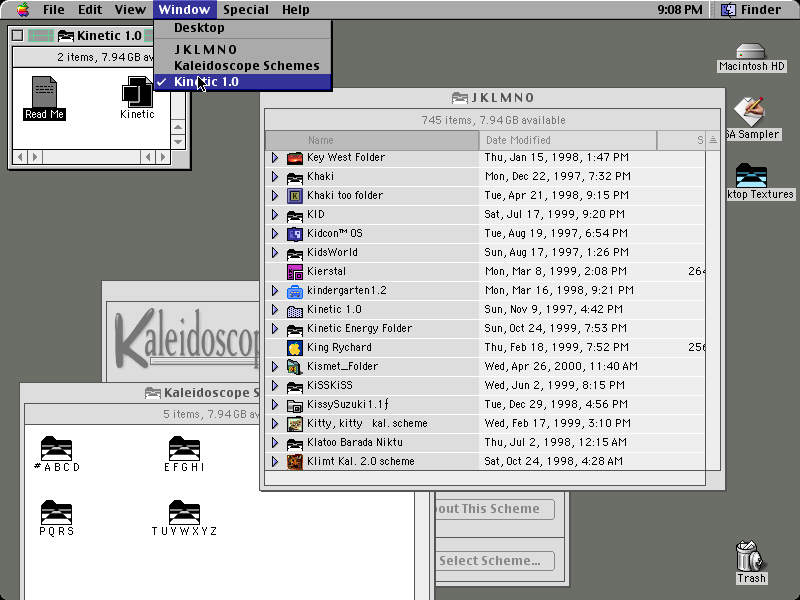Image resolution: width=800 pixels, height=600 pixels.
Task: Click the Kitty, kitty kal. scheme icon
Action: (295, 424)
